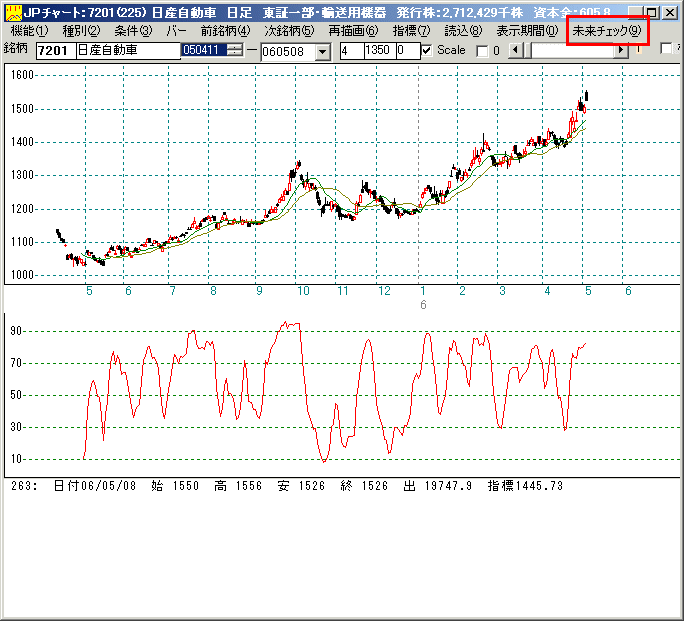Maximize the JP Chart window
This screenshot has width=684, height=621.
(x=652, y=12)
